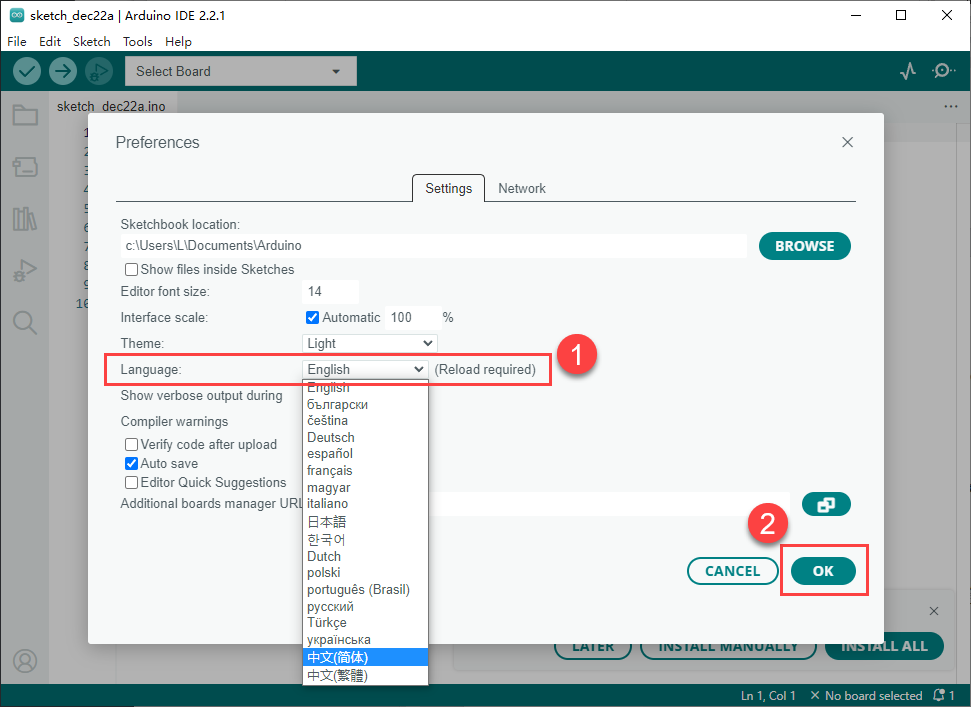Click the Search magnifier sidebar icon

[x=25, y=322]
